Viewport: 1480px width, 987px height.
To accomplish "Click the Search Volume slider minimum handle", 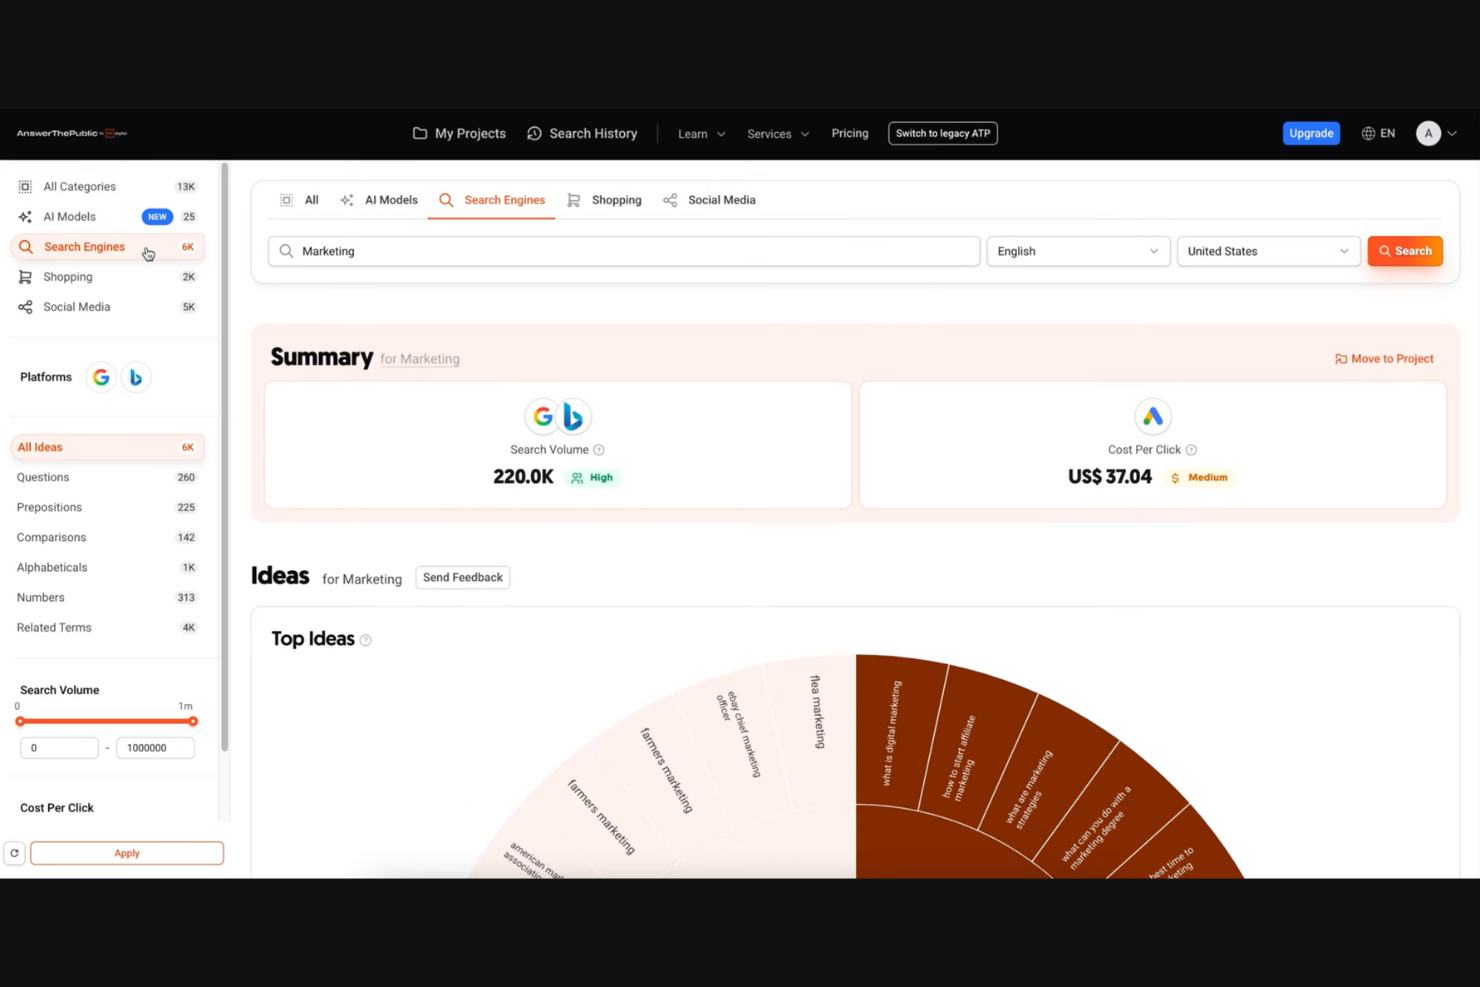I will (19, 721).
